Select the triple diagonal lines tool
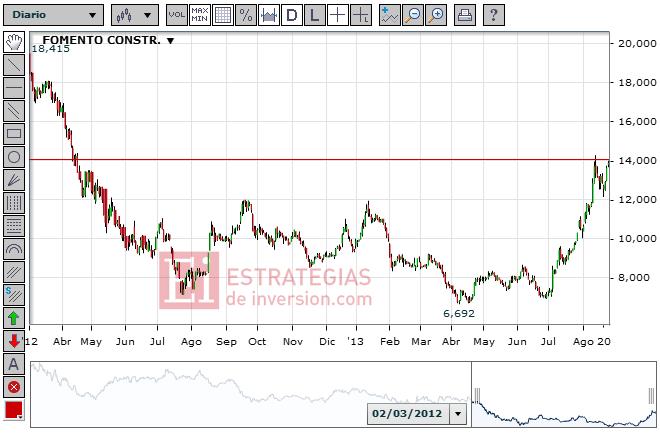This screenshot has width=660, height=433. [x=14, y=272]
